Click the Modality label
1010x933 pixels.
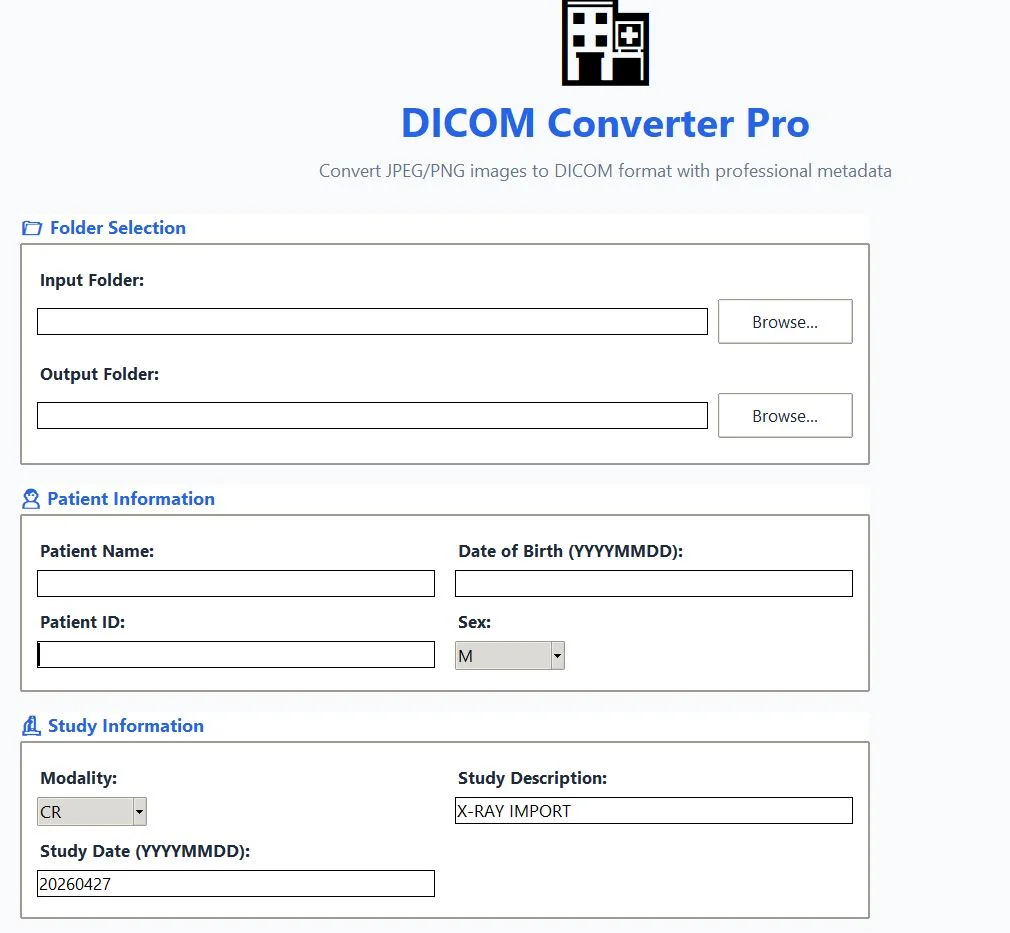79,778
